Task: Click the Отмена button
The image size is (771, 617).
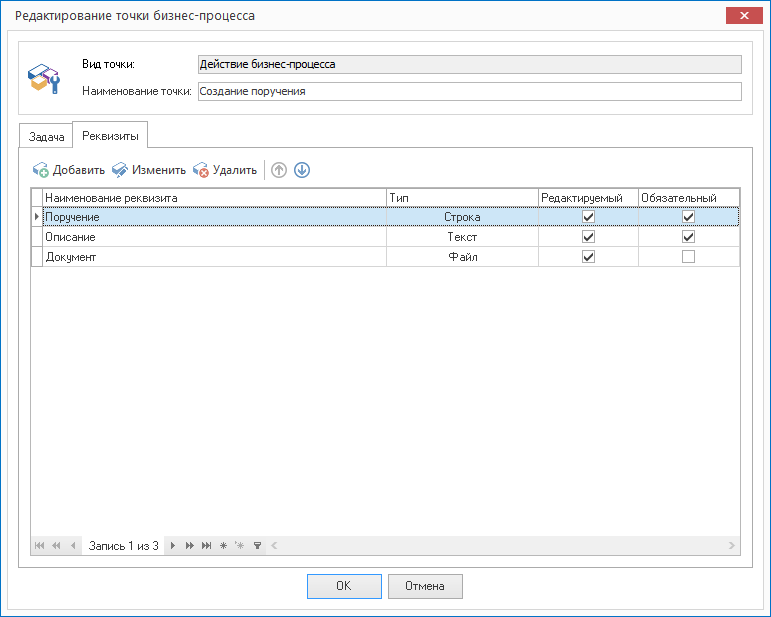Action: pyautogui.click(x=425, y=586)
